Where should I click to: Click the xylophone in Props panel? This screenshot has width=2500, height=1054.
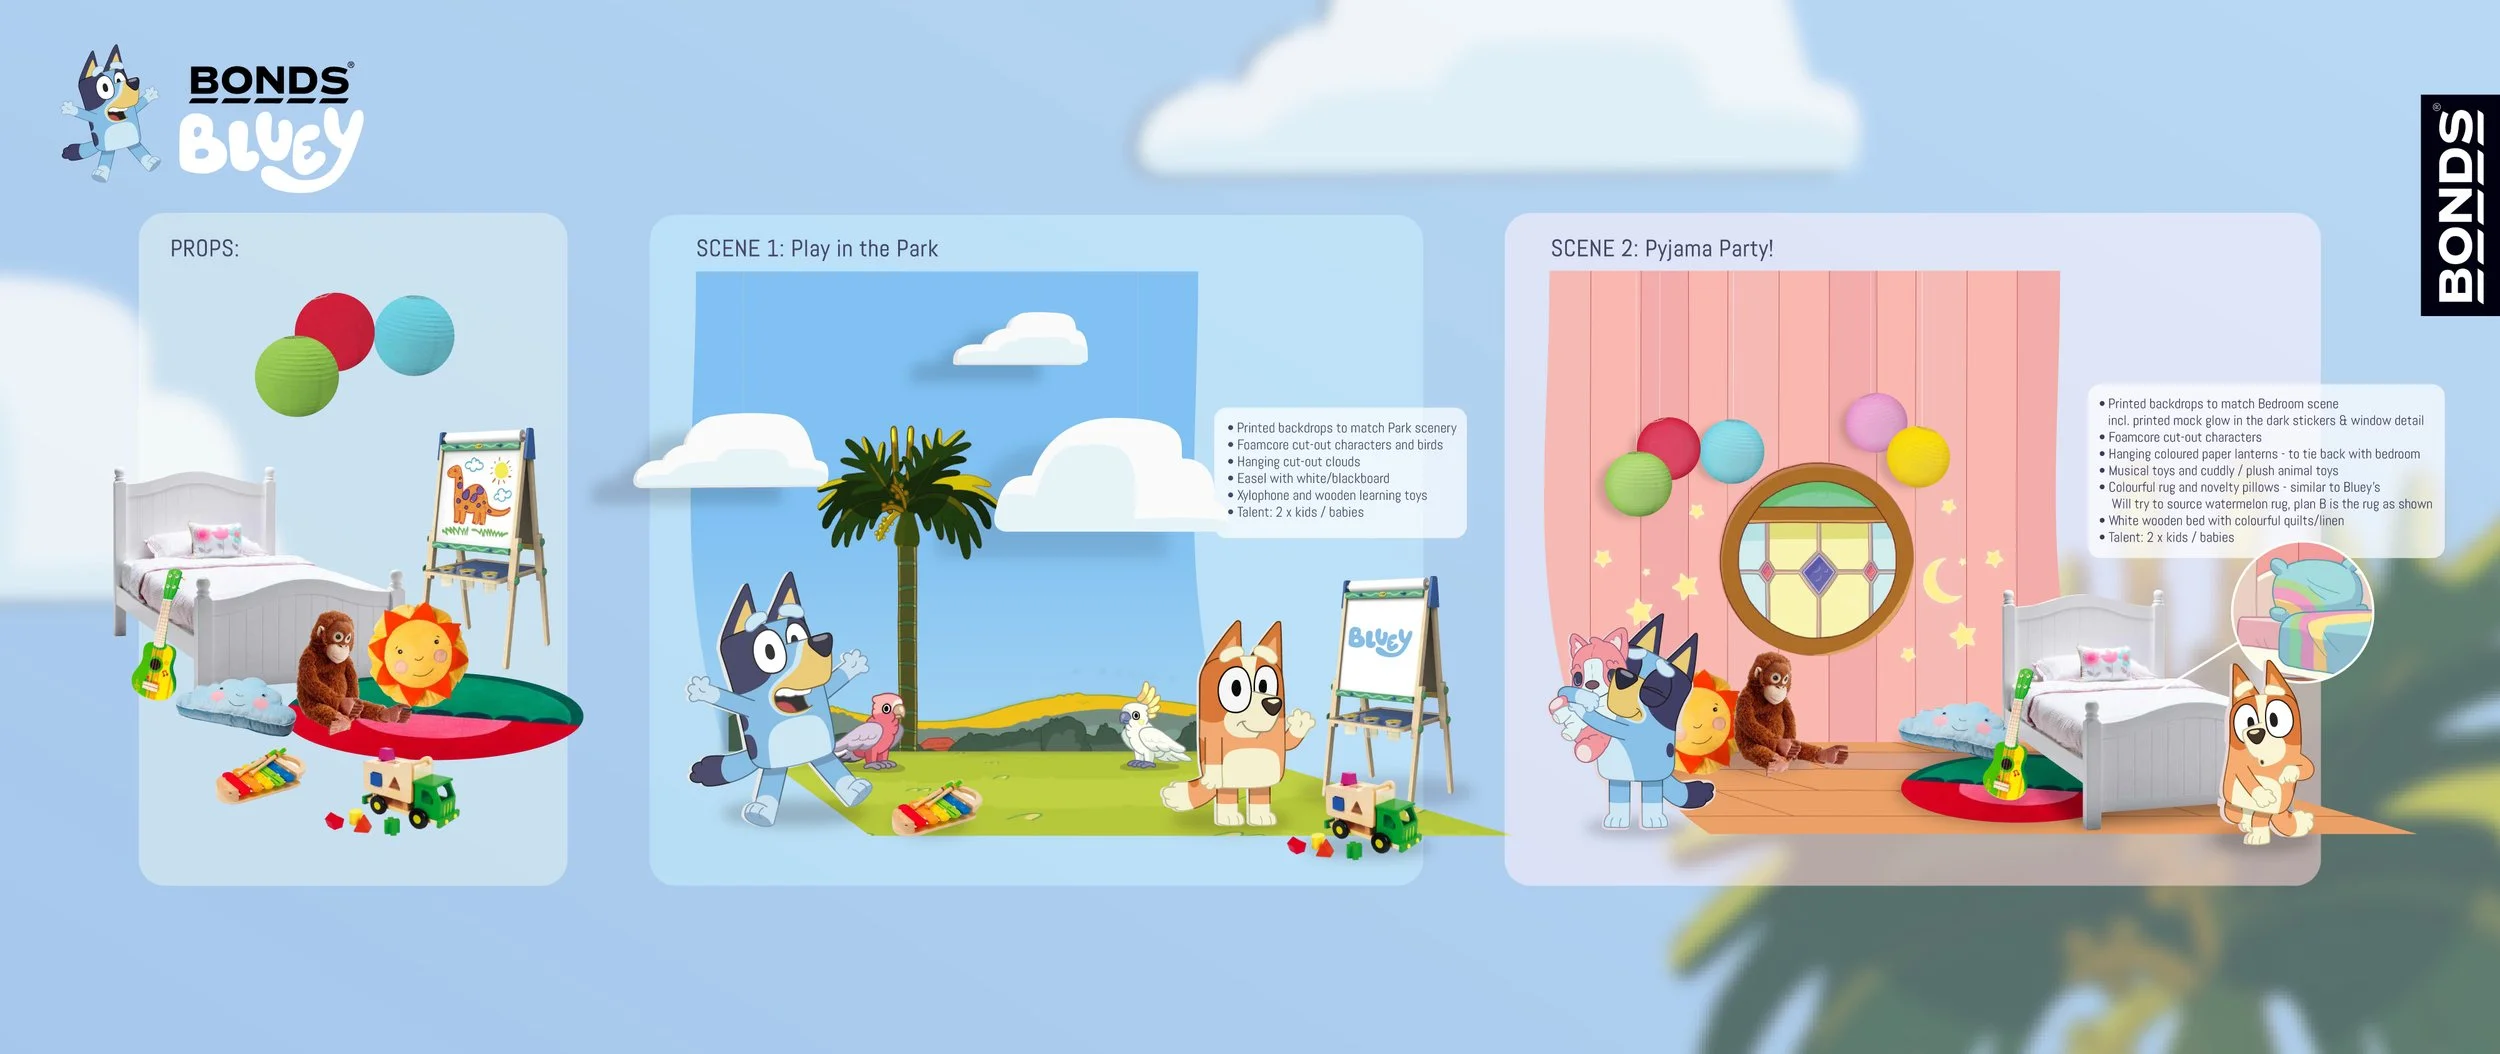pos(259,775)
